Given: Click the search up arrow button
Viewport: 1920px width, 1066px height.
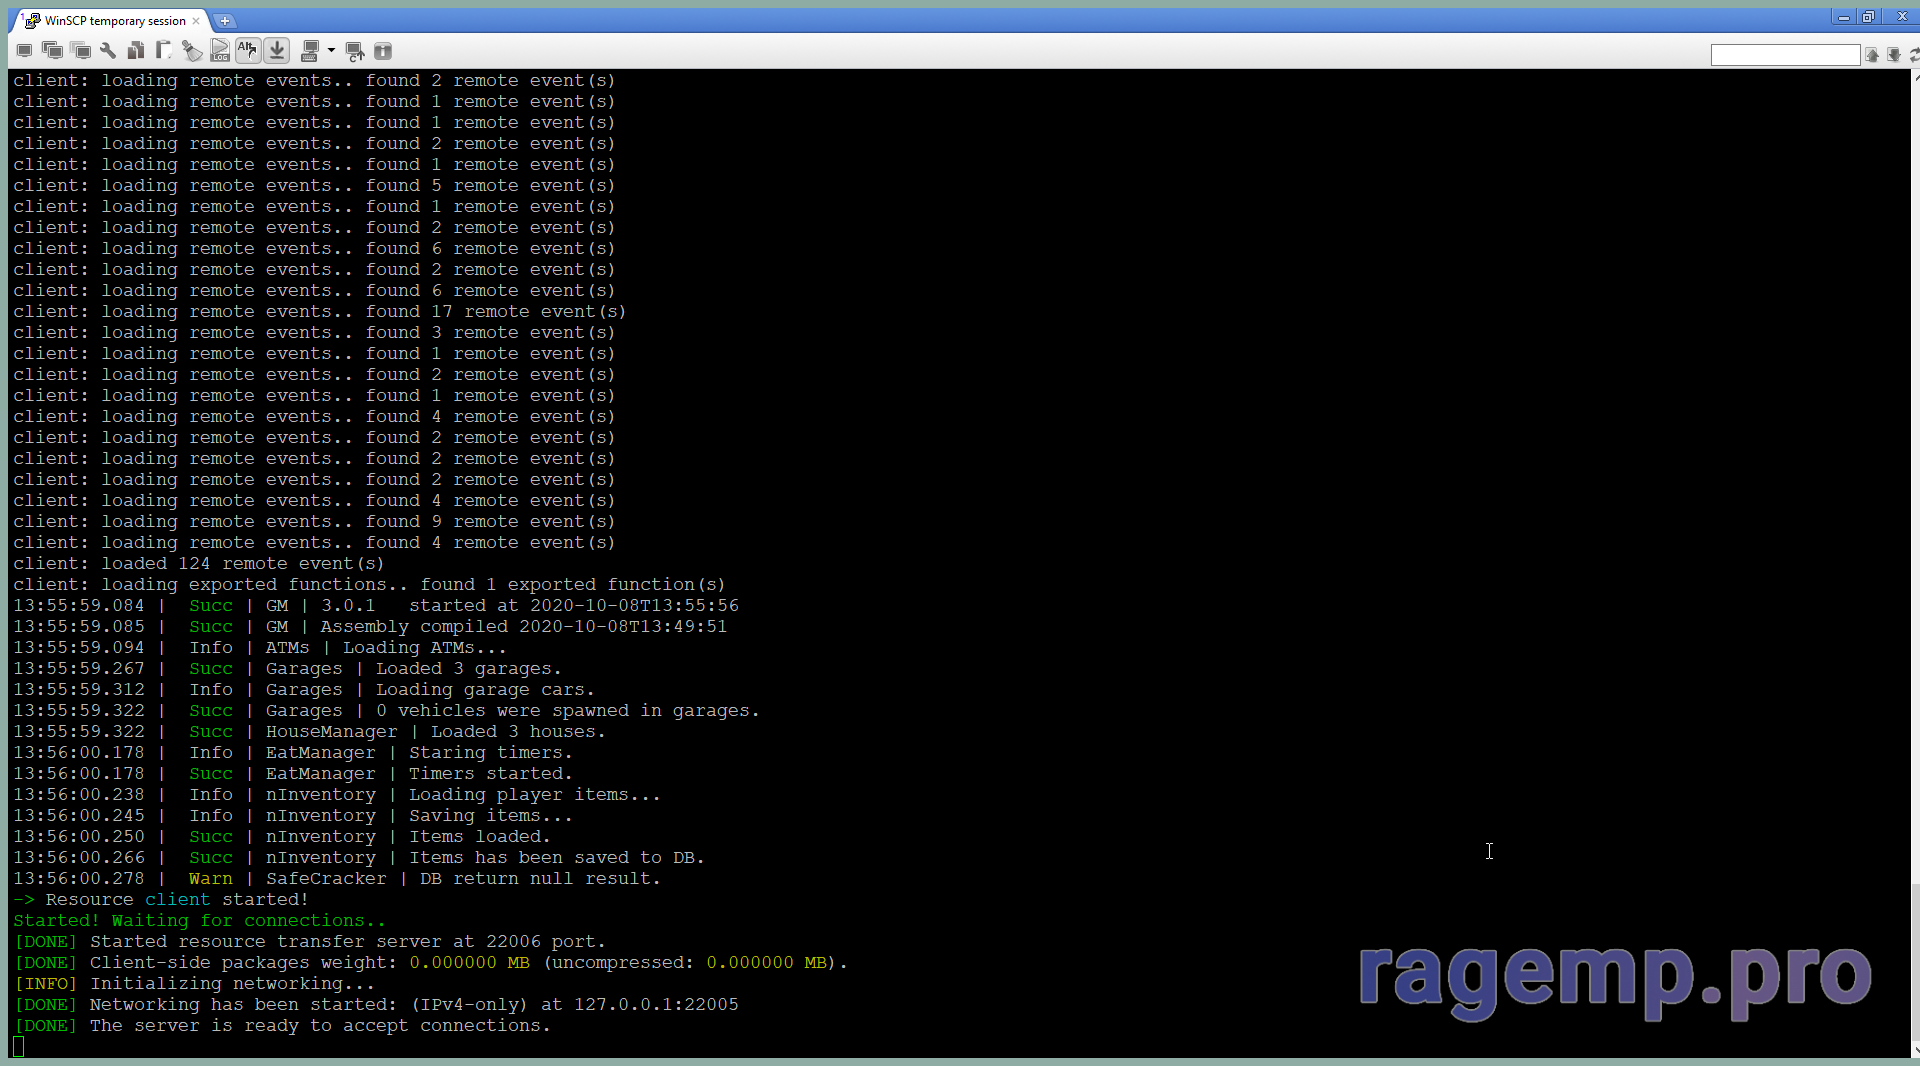Looking at the screenshot, I should pos(1872,55).
